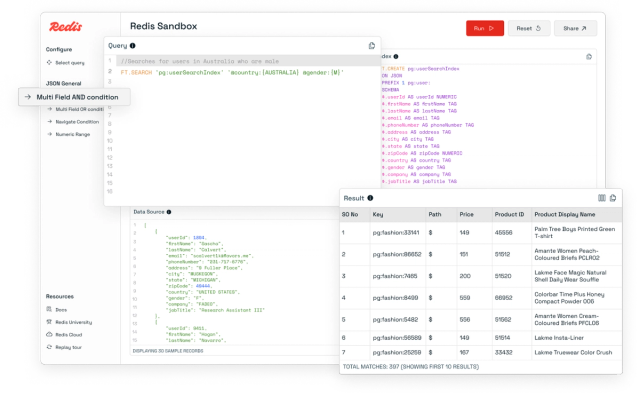Screen dimensions: 640x396
Task: Click the Query panel info icon
Action: click(133, 46)
